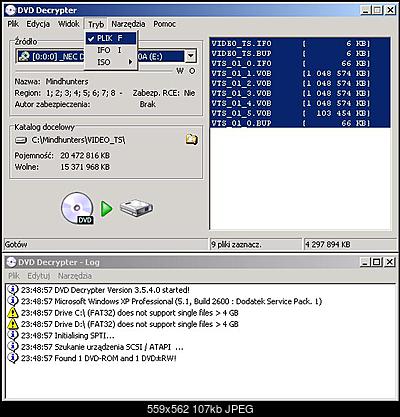The width and height of the screenshot is (400, 417).
Task: Expand the ISO submenu arrow
Action: coord(130,62)
